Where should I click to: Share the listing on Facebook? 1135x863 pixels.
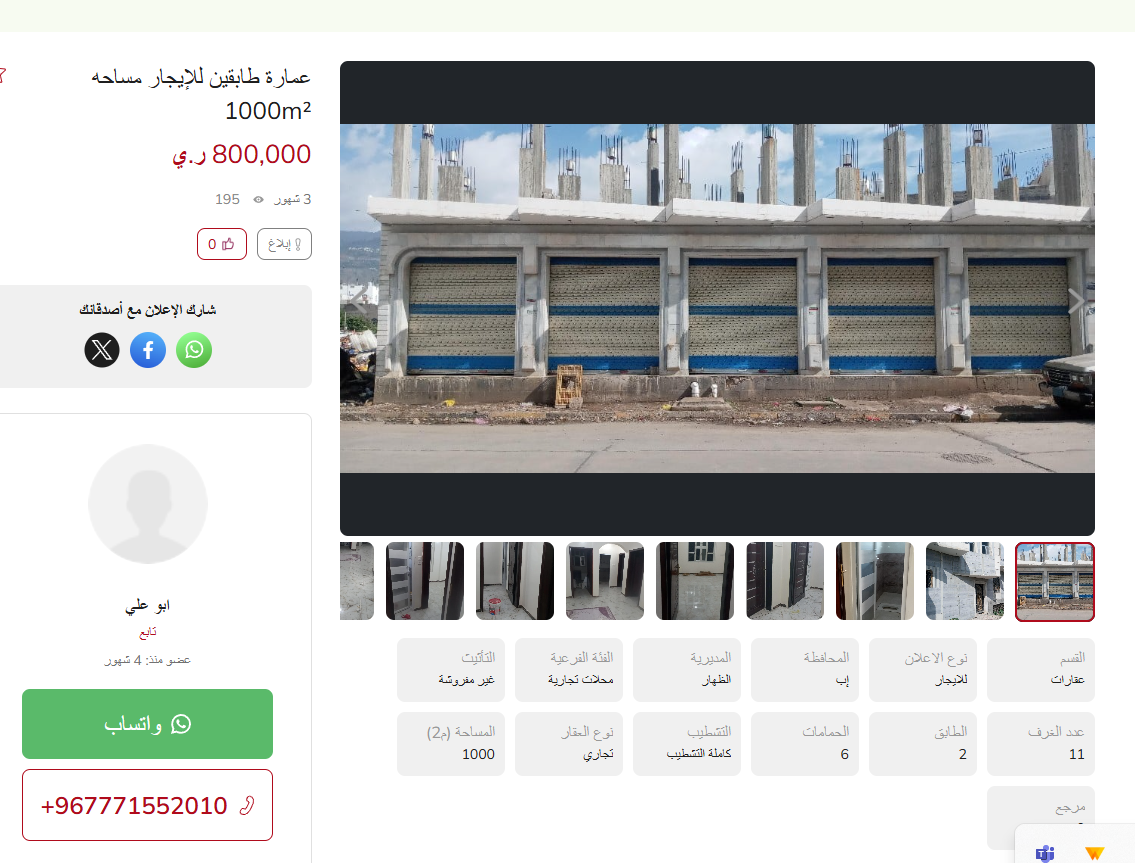pyautogui.click(x=148, y=350)
